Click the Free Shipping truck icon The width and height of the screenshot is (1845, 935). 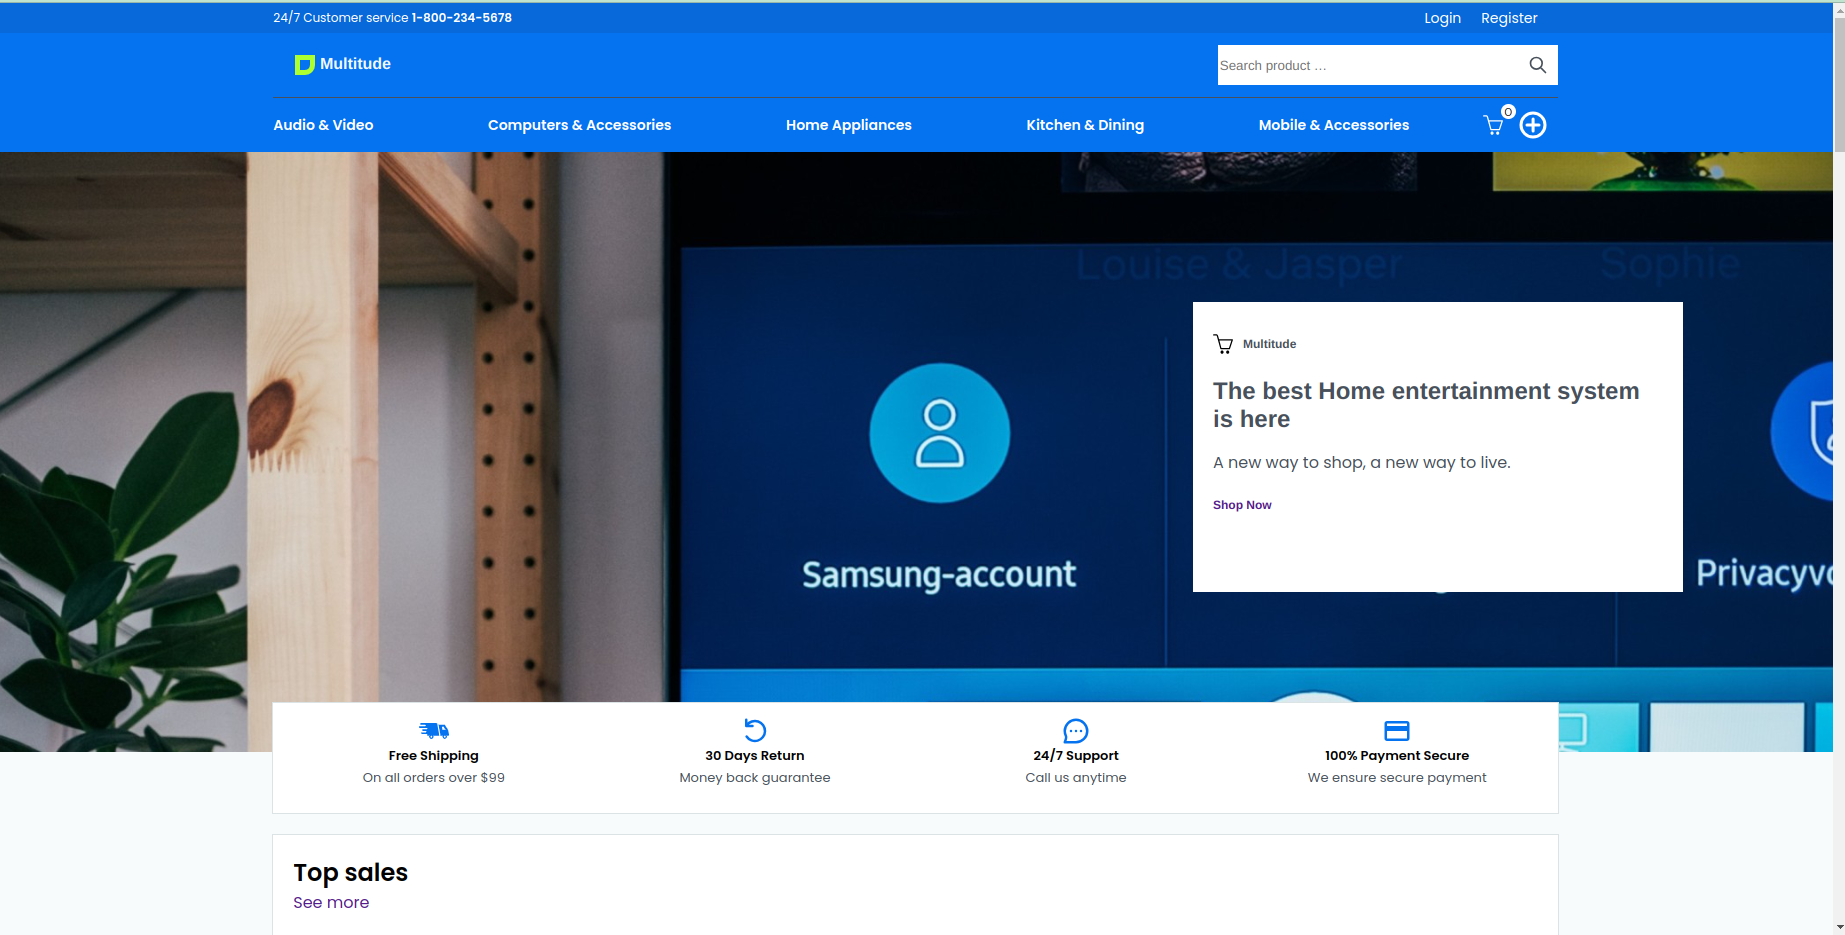434,730
